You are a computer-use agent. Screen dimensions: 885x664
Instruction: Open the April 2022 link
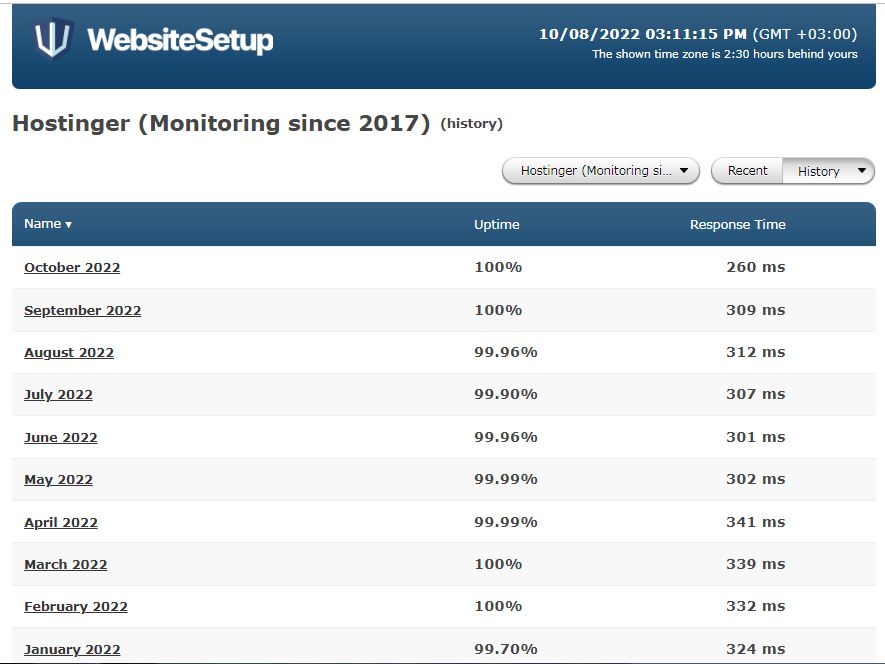[x=61, y=522]
